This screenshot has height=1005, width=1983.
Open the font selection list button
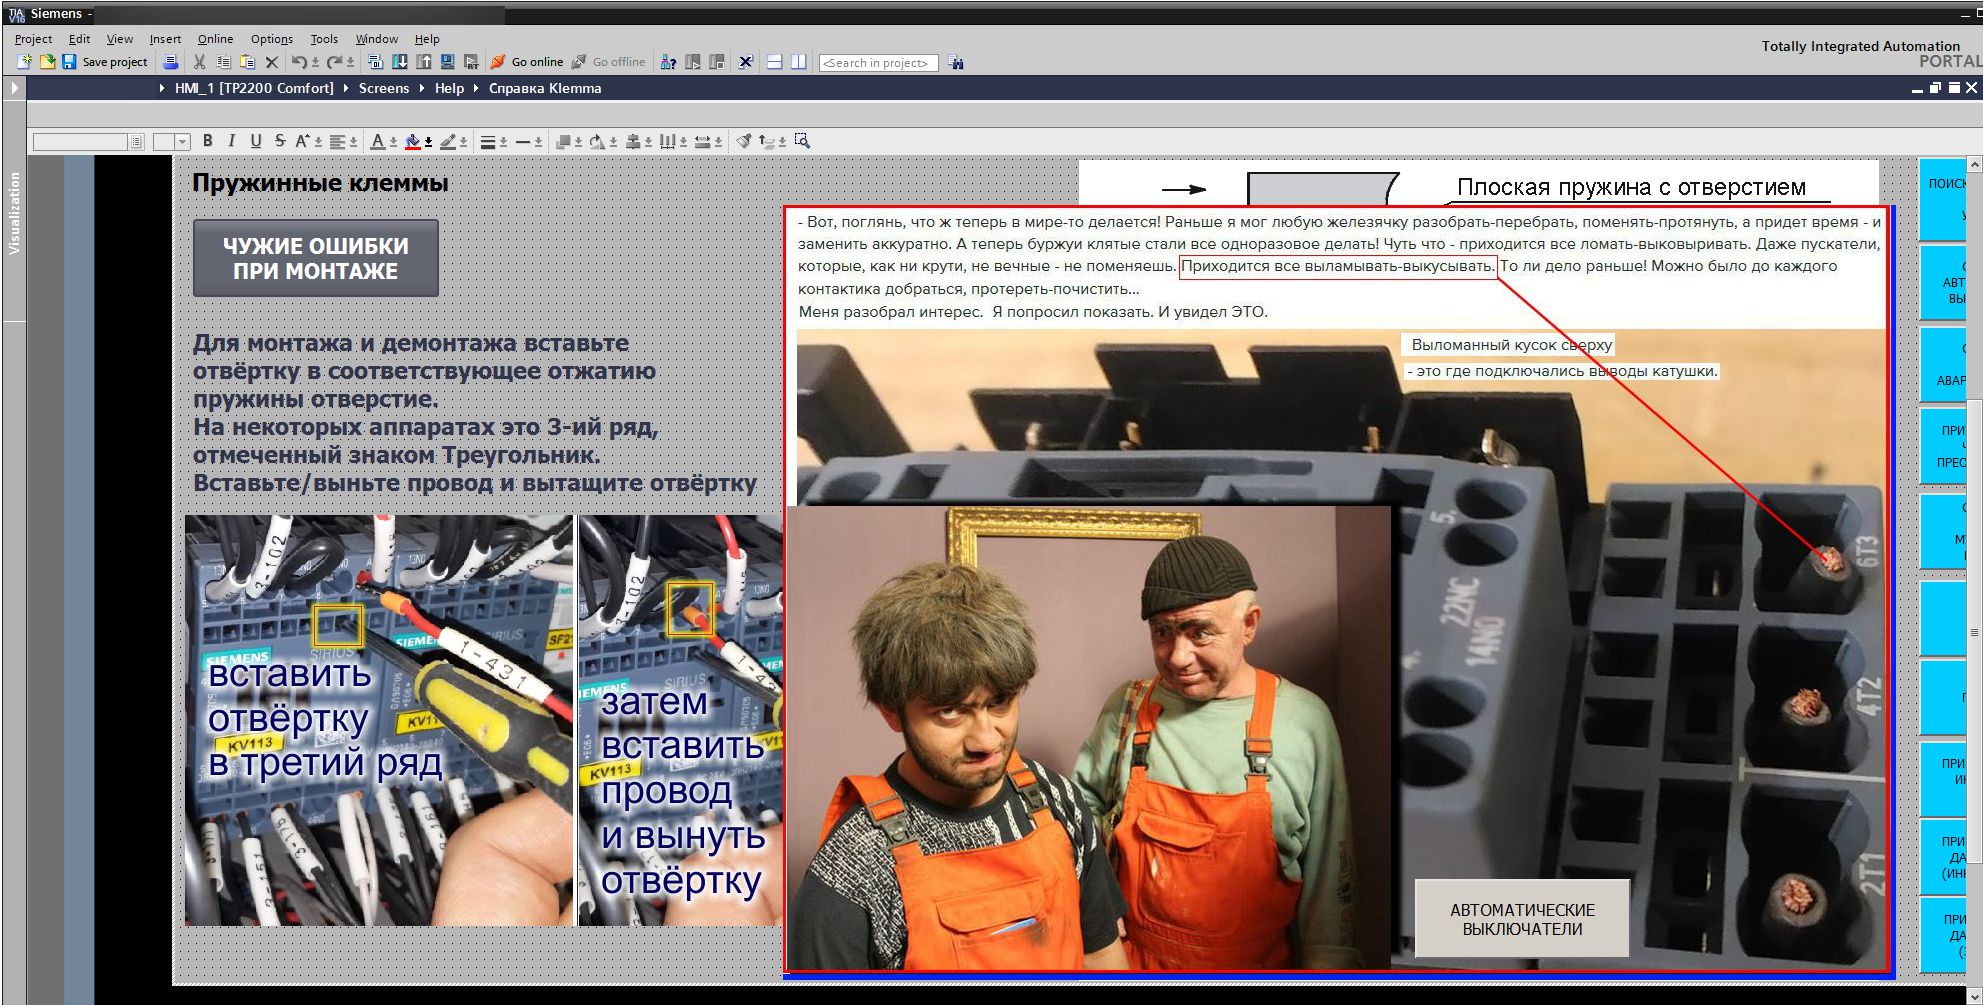[136, 142]
